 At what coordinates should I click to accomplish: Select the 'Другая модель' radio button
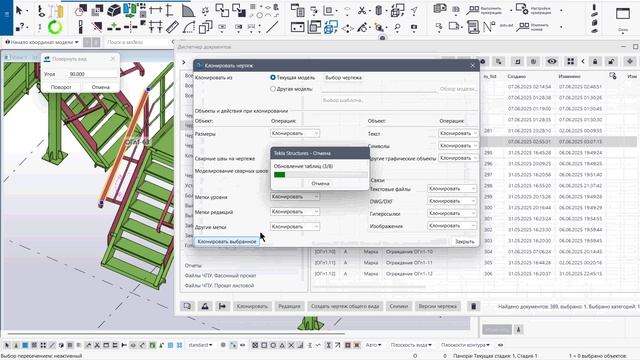(273, 89)
